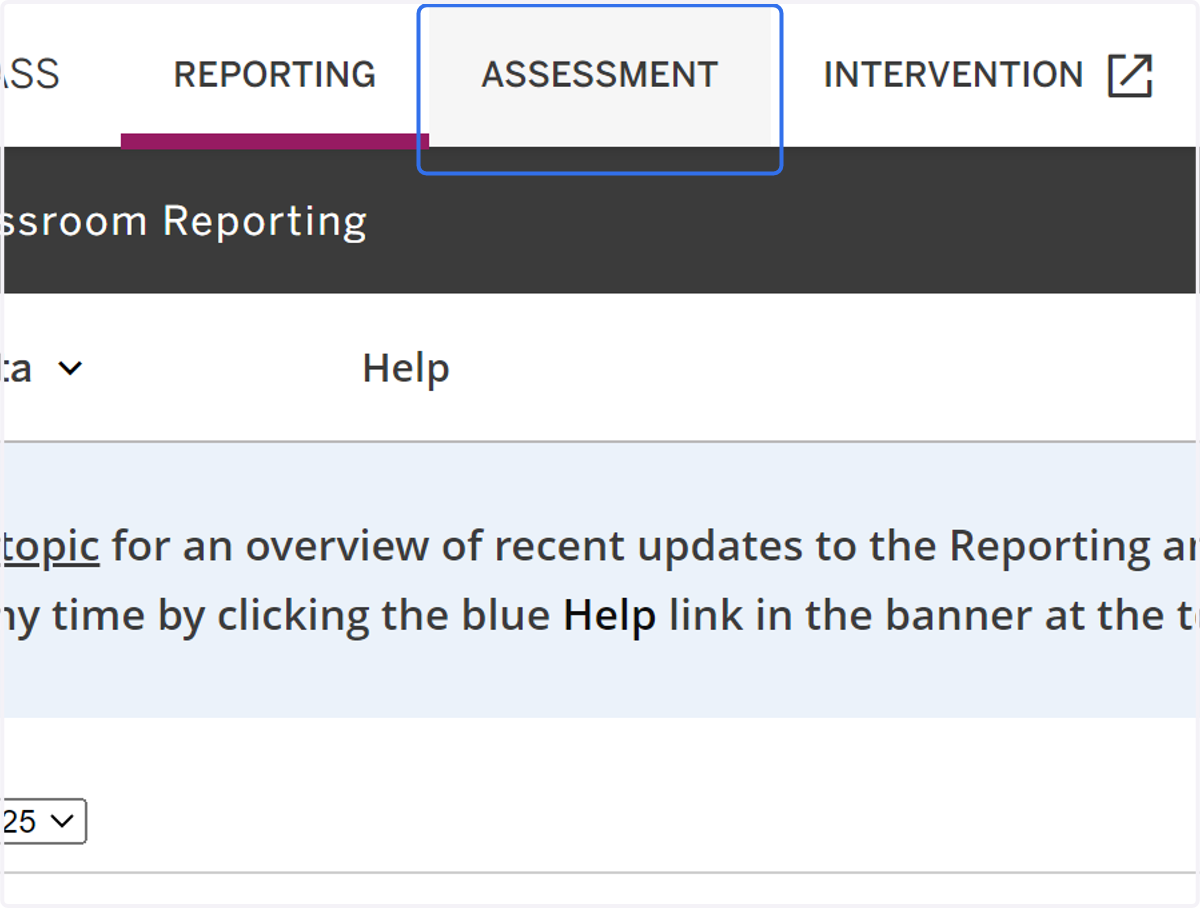1200x908 pixels.
Task: Expand the dropdown chevron left of Help
Action: tap(70, 369)
